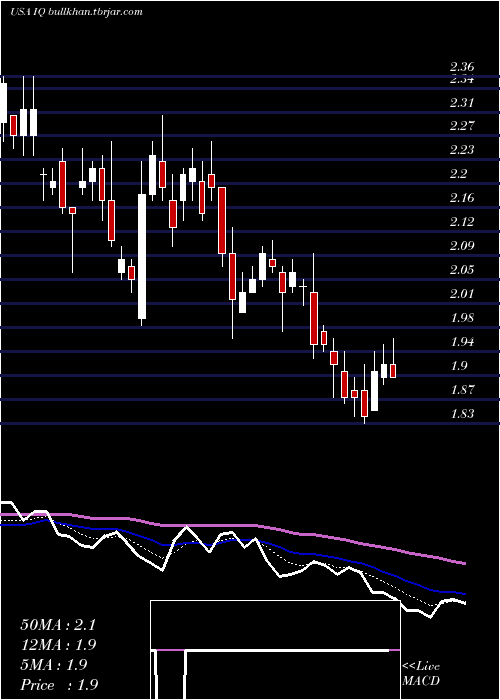The image size is (500, 700).
Task: Click the 2.23 price axis label
Action: (x=462, y=150)
